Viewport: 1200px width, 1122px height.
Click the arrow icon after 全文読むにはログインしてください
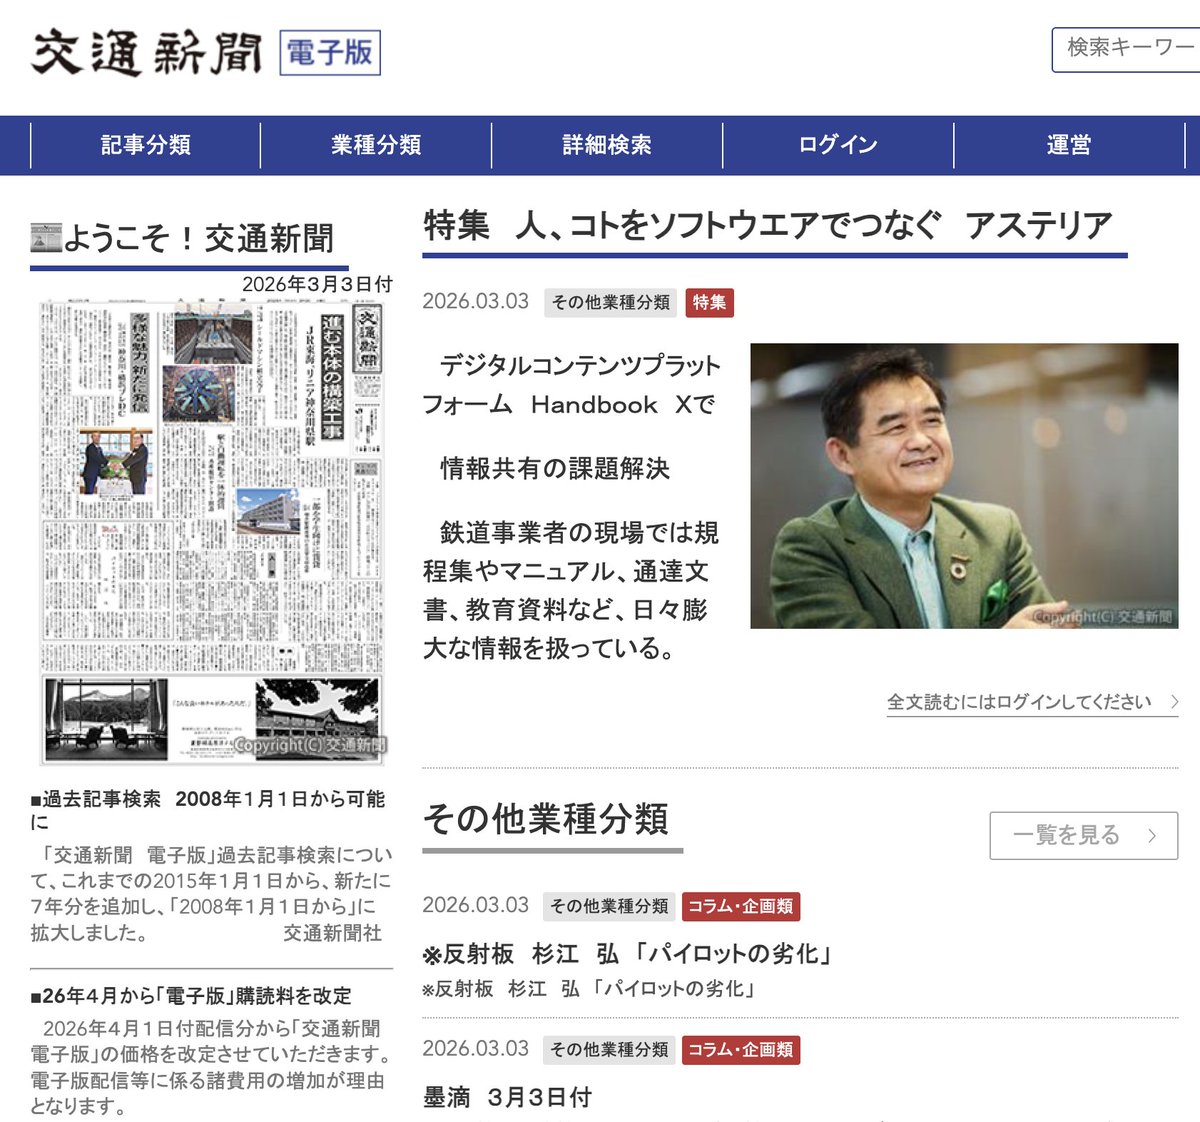[1174, 702]
